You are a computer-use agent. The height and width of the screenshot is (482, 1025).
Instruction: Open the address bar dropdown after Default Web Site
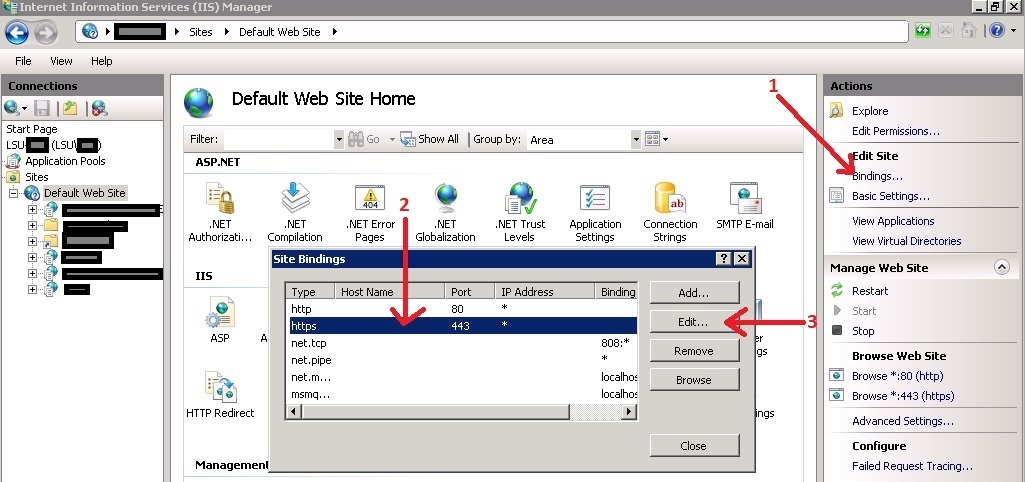point(334,31)
